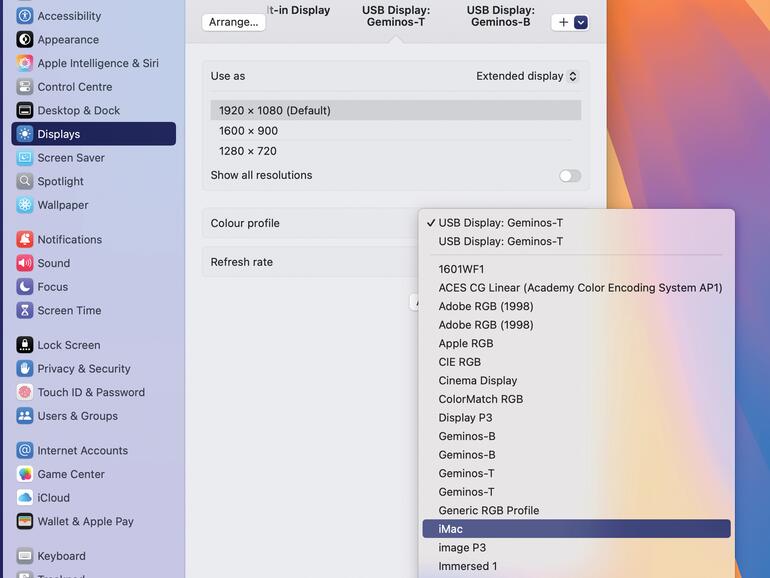The height and width of the screenshot is (578, 770).
Task: Switch to USB Display: Geminos-B tab
Action: coord(500,16)
